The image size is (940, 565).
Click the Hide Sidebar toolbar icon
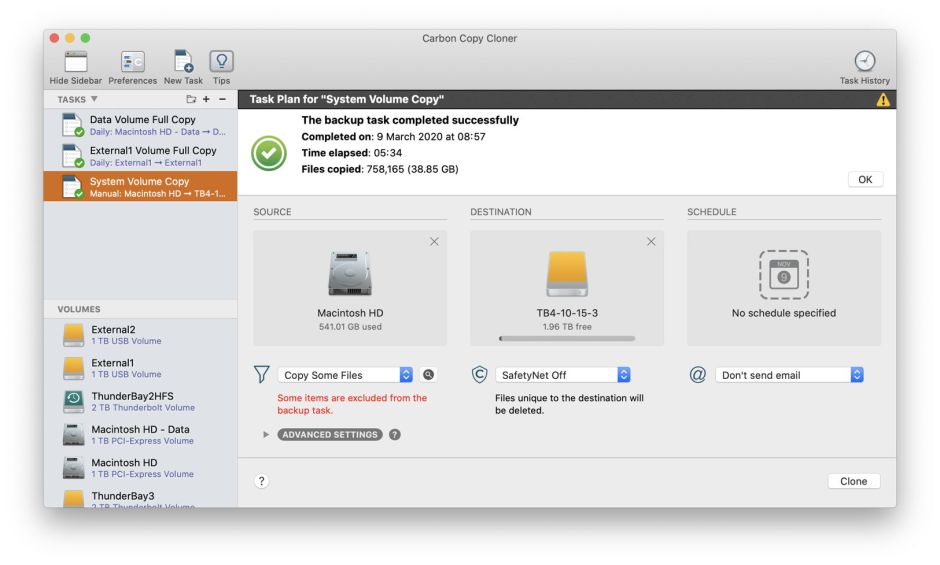point(75,62)
